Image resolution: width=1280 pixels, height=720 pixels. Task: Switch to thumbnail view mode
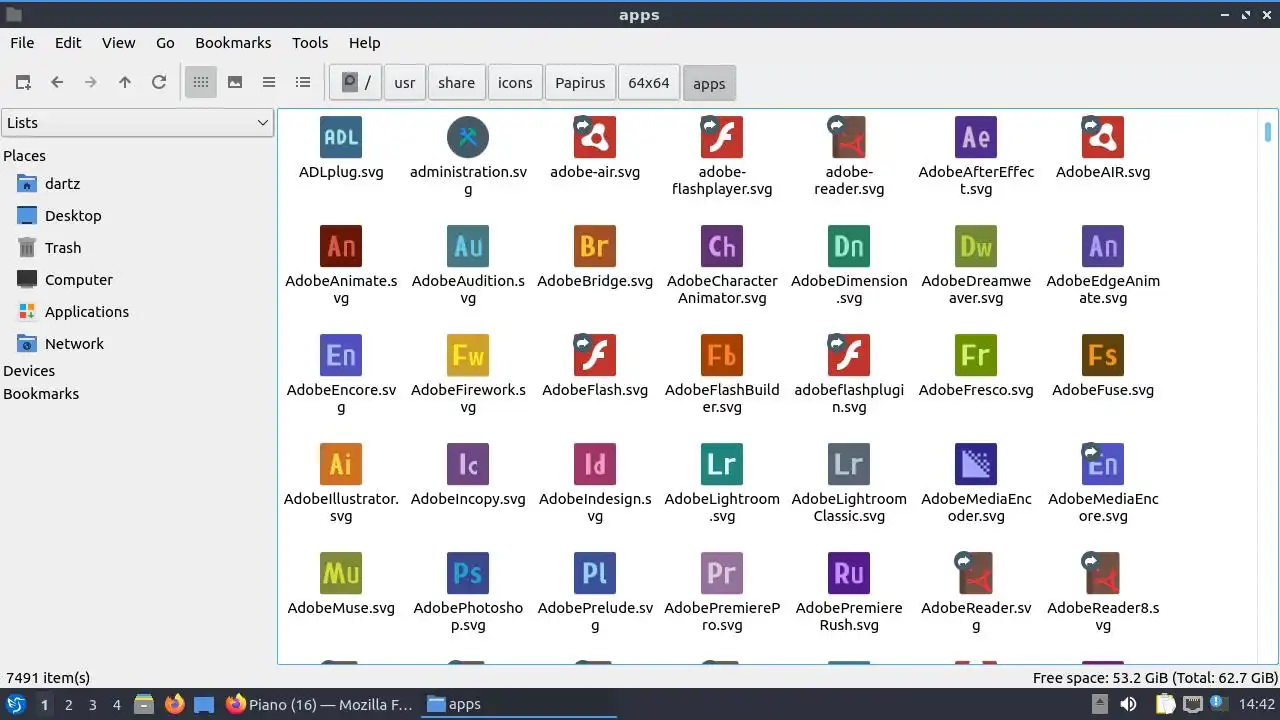tap(235, 82)
